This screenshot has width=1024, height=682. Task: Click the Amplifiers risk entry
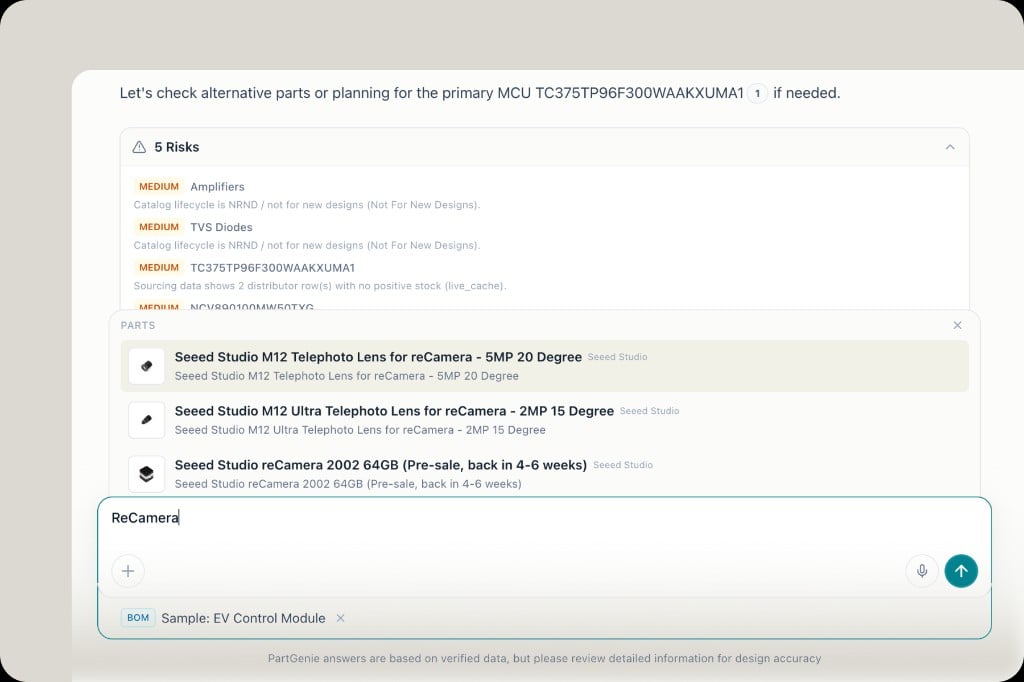(x=217, y=187)
